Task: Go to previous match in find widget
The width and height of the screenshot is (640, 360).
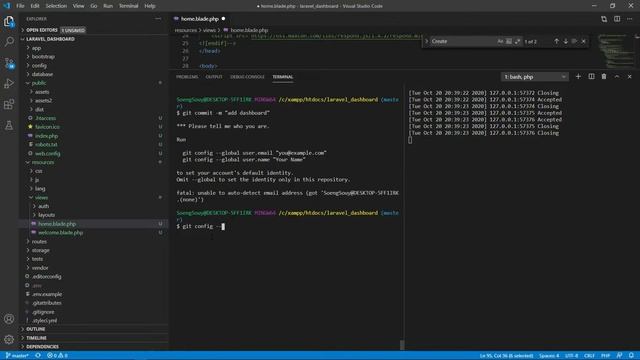Action: tap(556, 41)
